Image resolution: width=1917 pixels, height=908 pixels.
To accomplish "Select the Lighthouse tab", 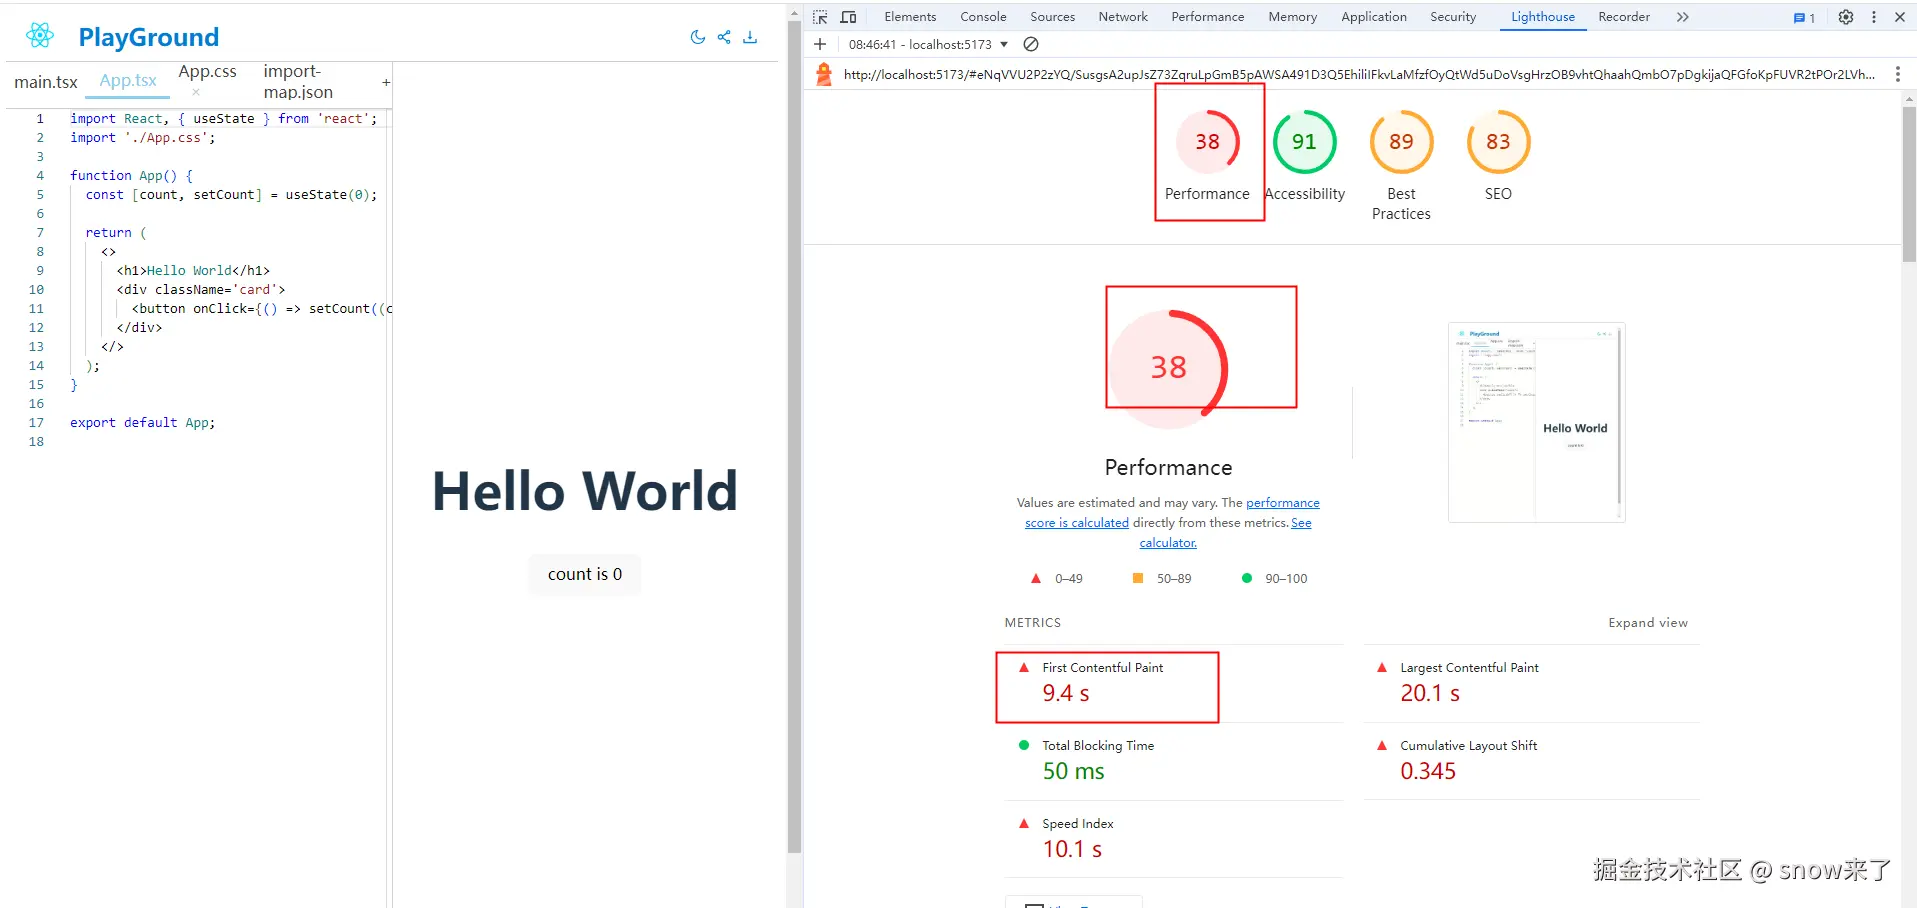I will click(1543, 17).
